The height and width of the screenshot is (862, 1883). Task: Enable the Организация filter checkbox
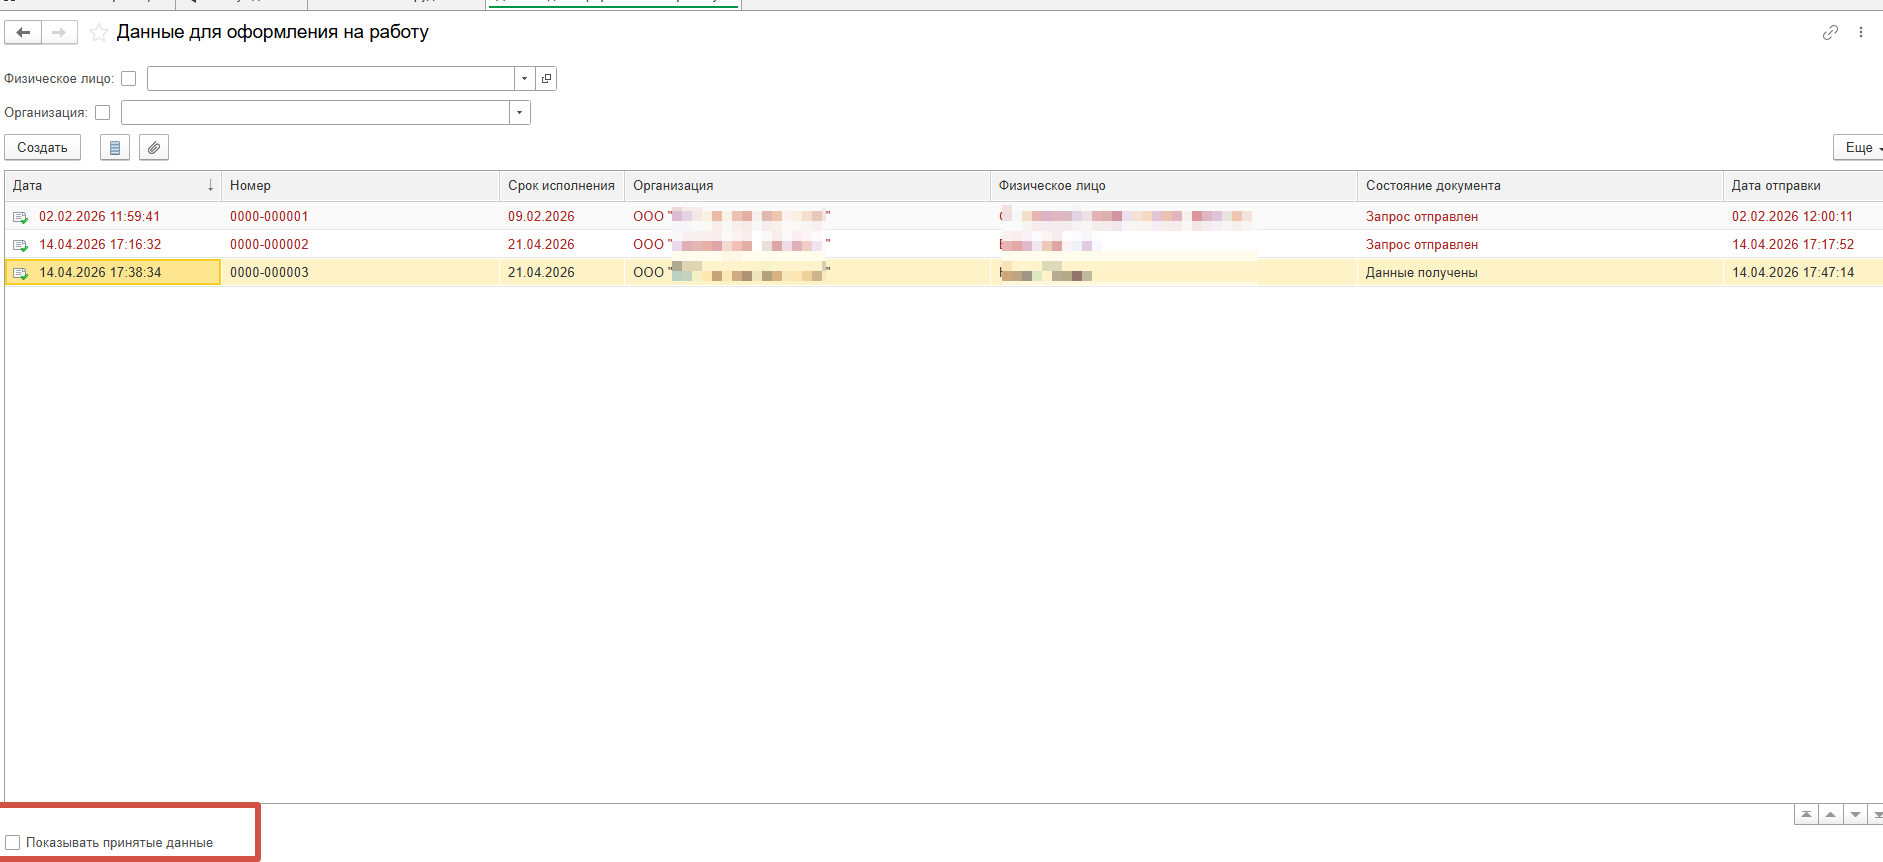[x=102, y=113]
